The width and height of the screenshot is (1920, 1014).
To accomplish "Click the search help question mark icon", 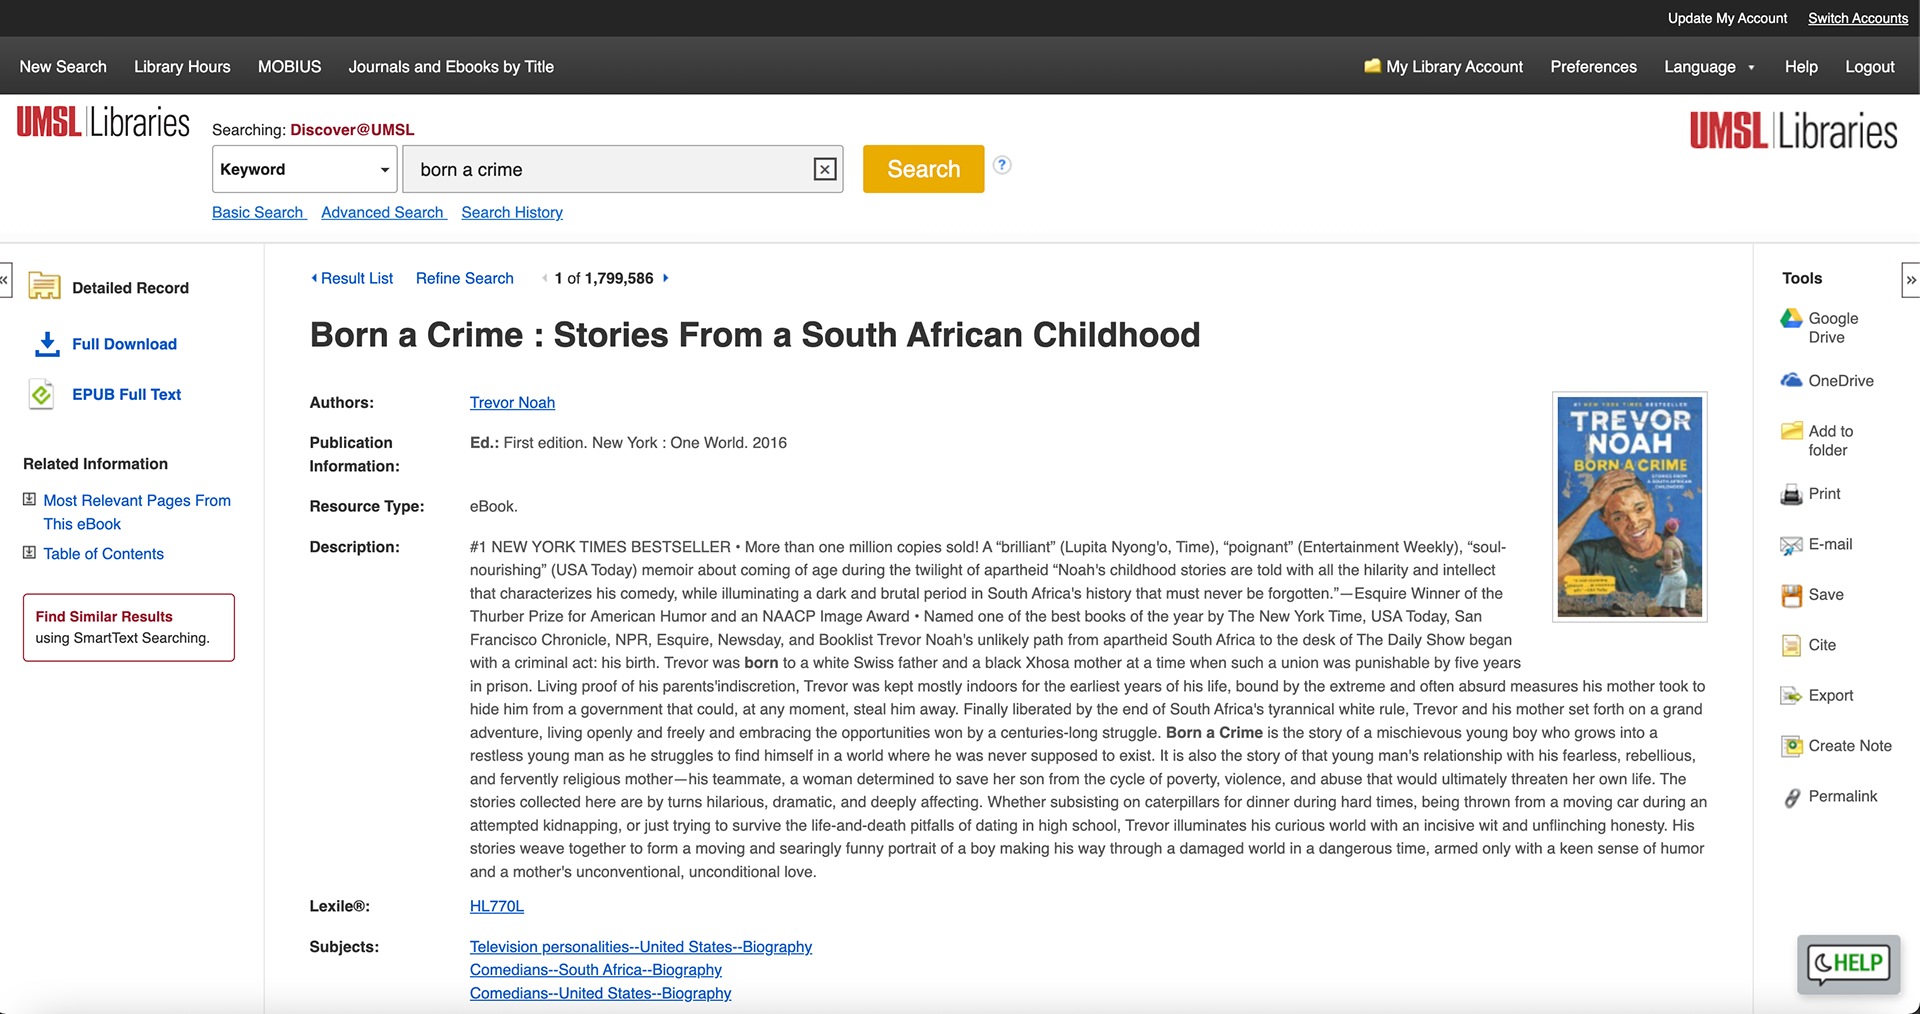I will (1002, 165).
